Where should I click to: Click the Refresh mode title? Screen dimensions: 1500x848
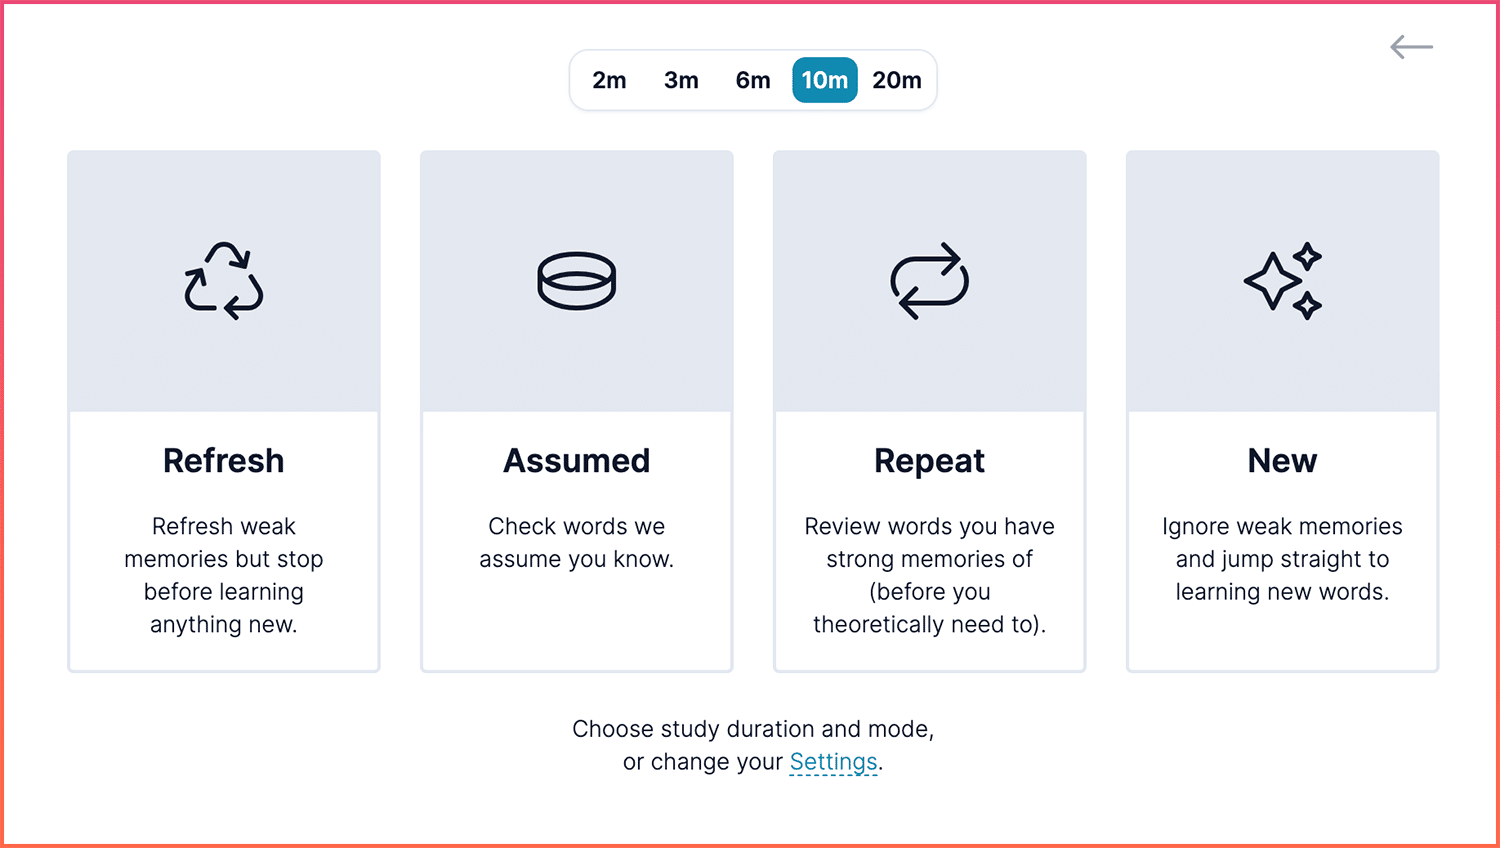[x=224, y=461]
